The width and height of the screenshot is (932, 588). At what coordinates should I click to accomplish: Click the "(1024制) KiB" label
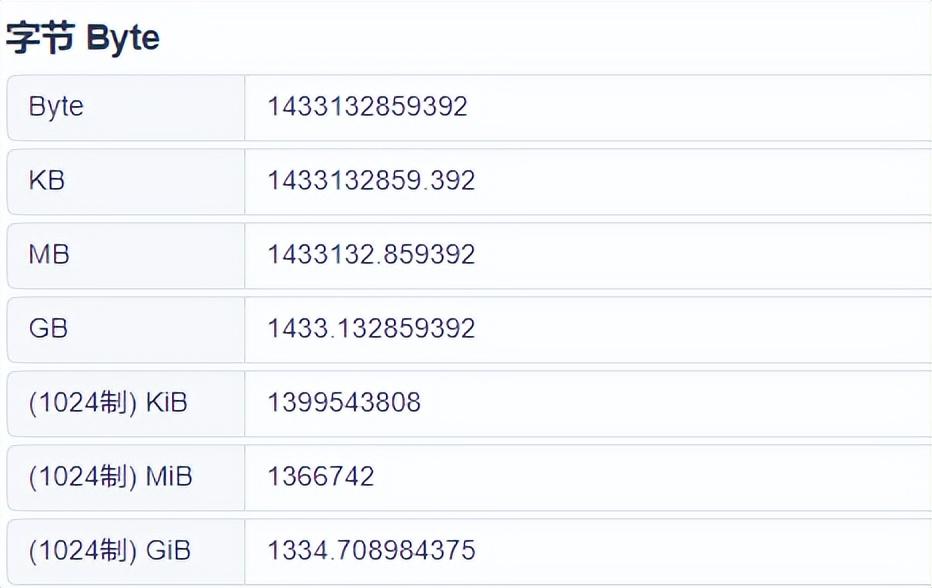pyautogui.click(x=108, y=403)
